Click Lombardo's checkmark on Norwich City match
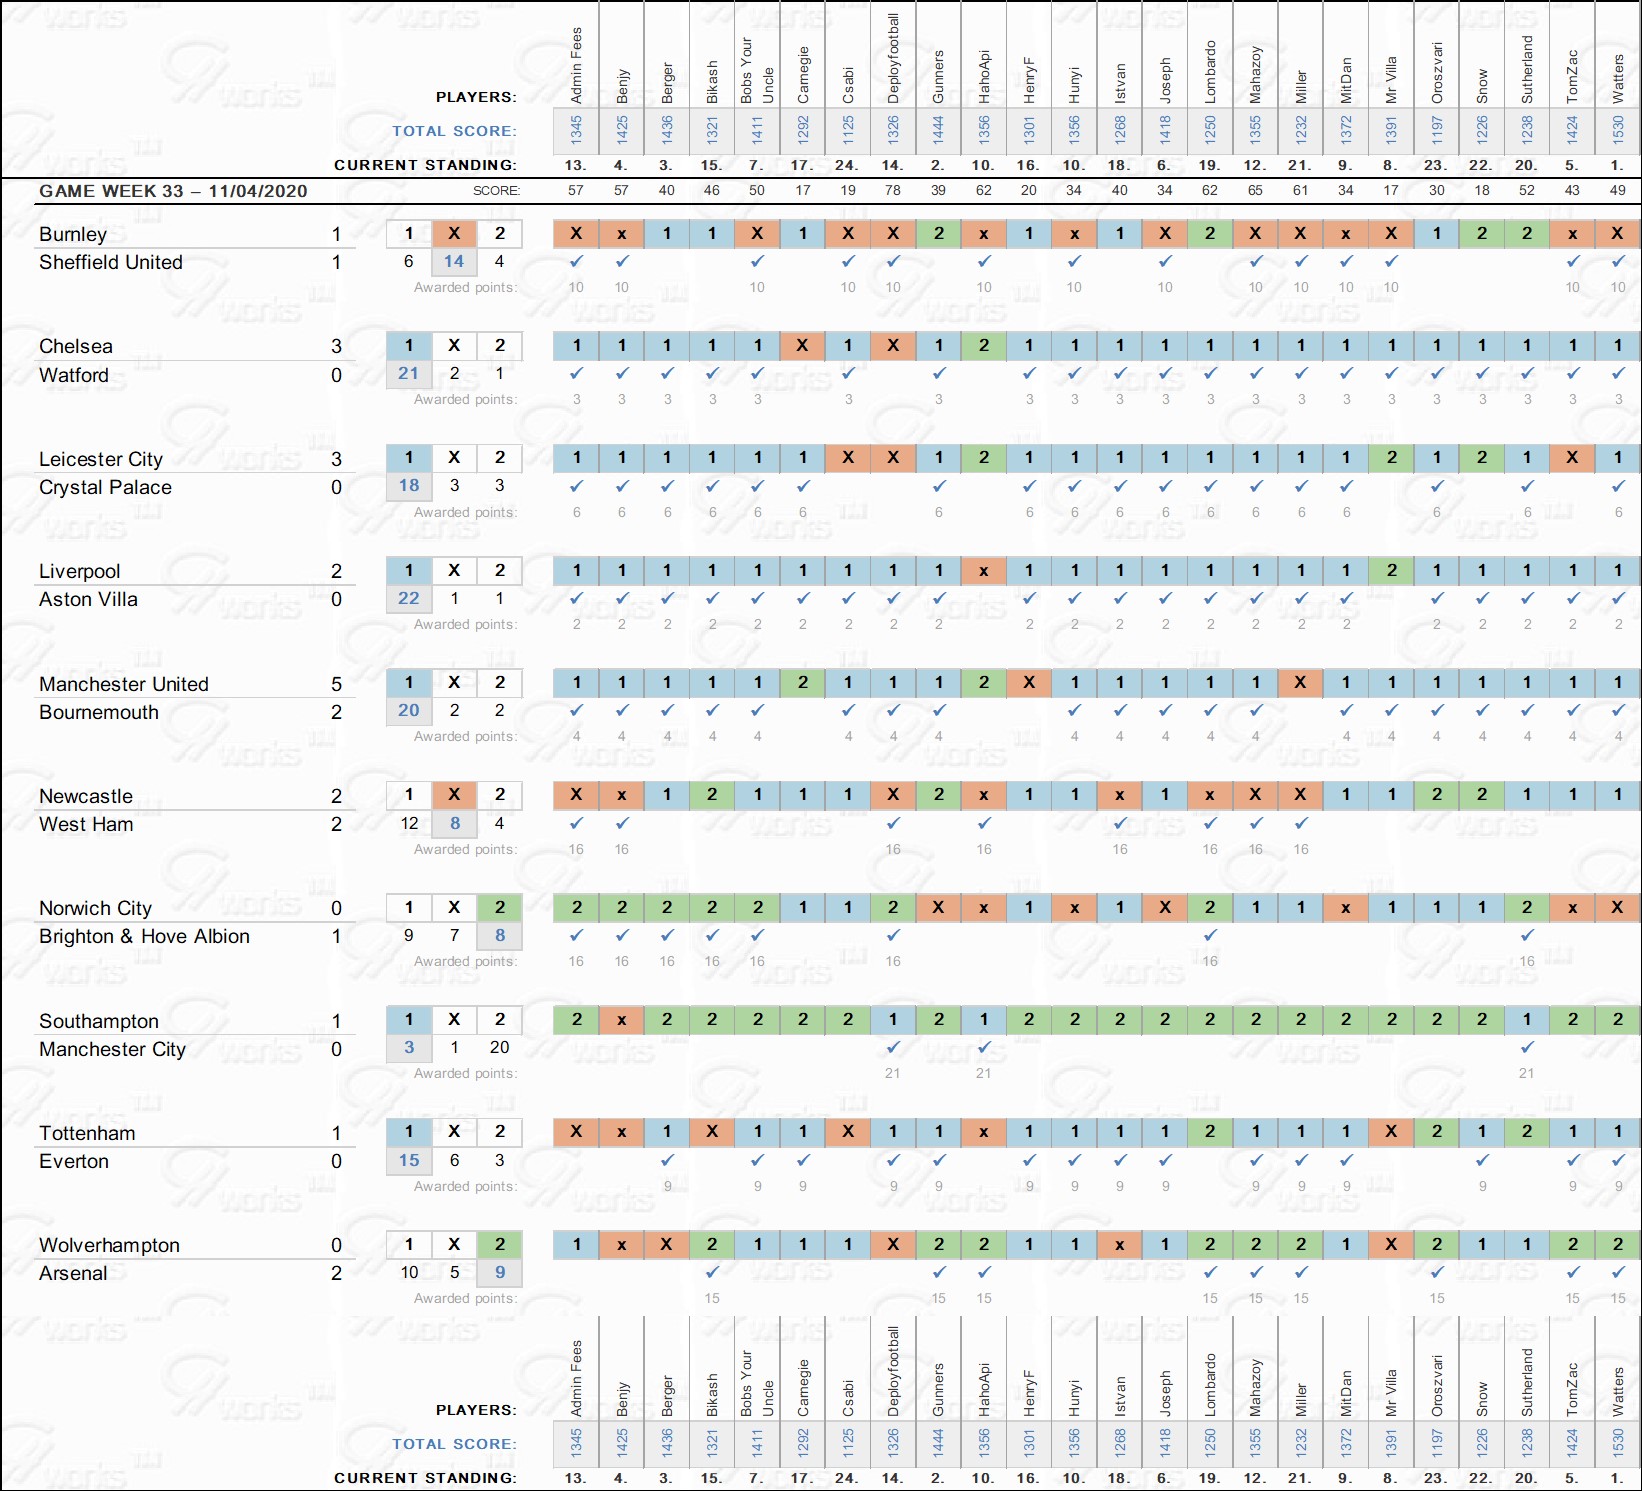The width and height of the screenshot is (1642, 1491). tap(1210, 935)
